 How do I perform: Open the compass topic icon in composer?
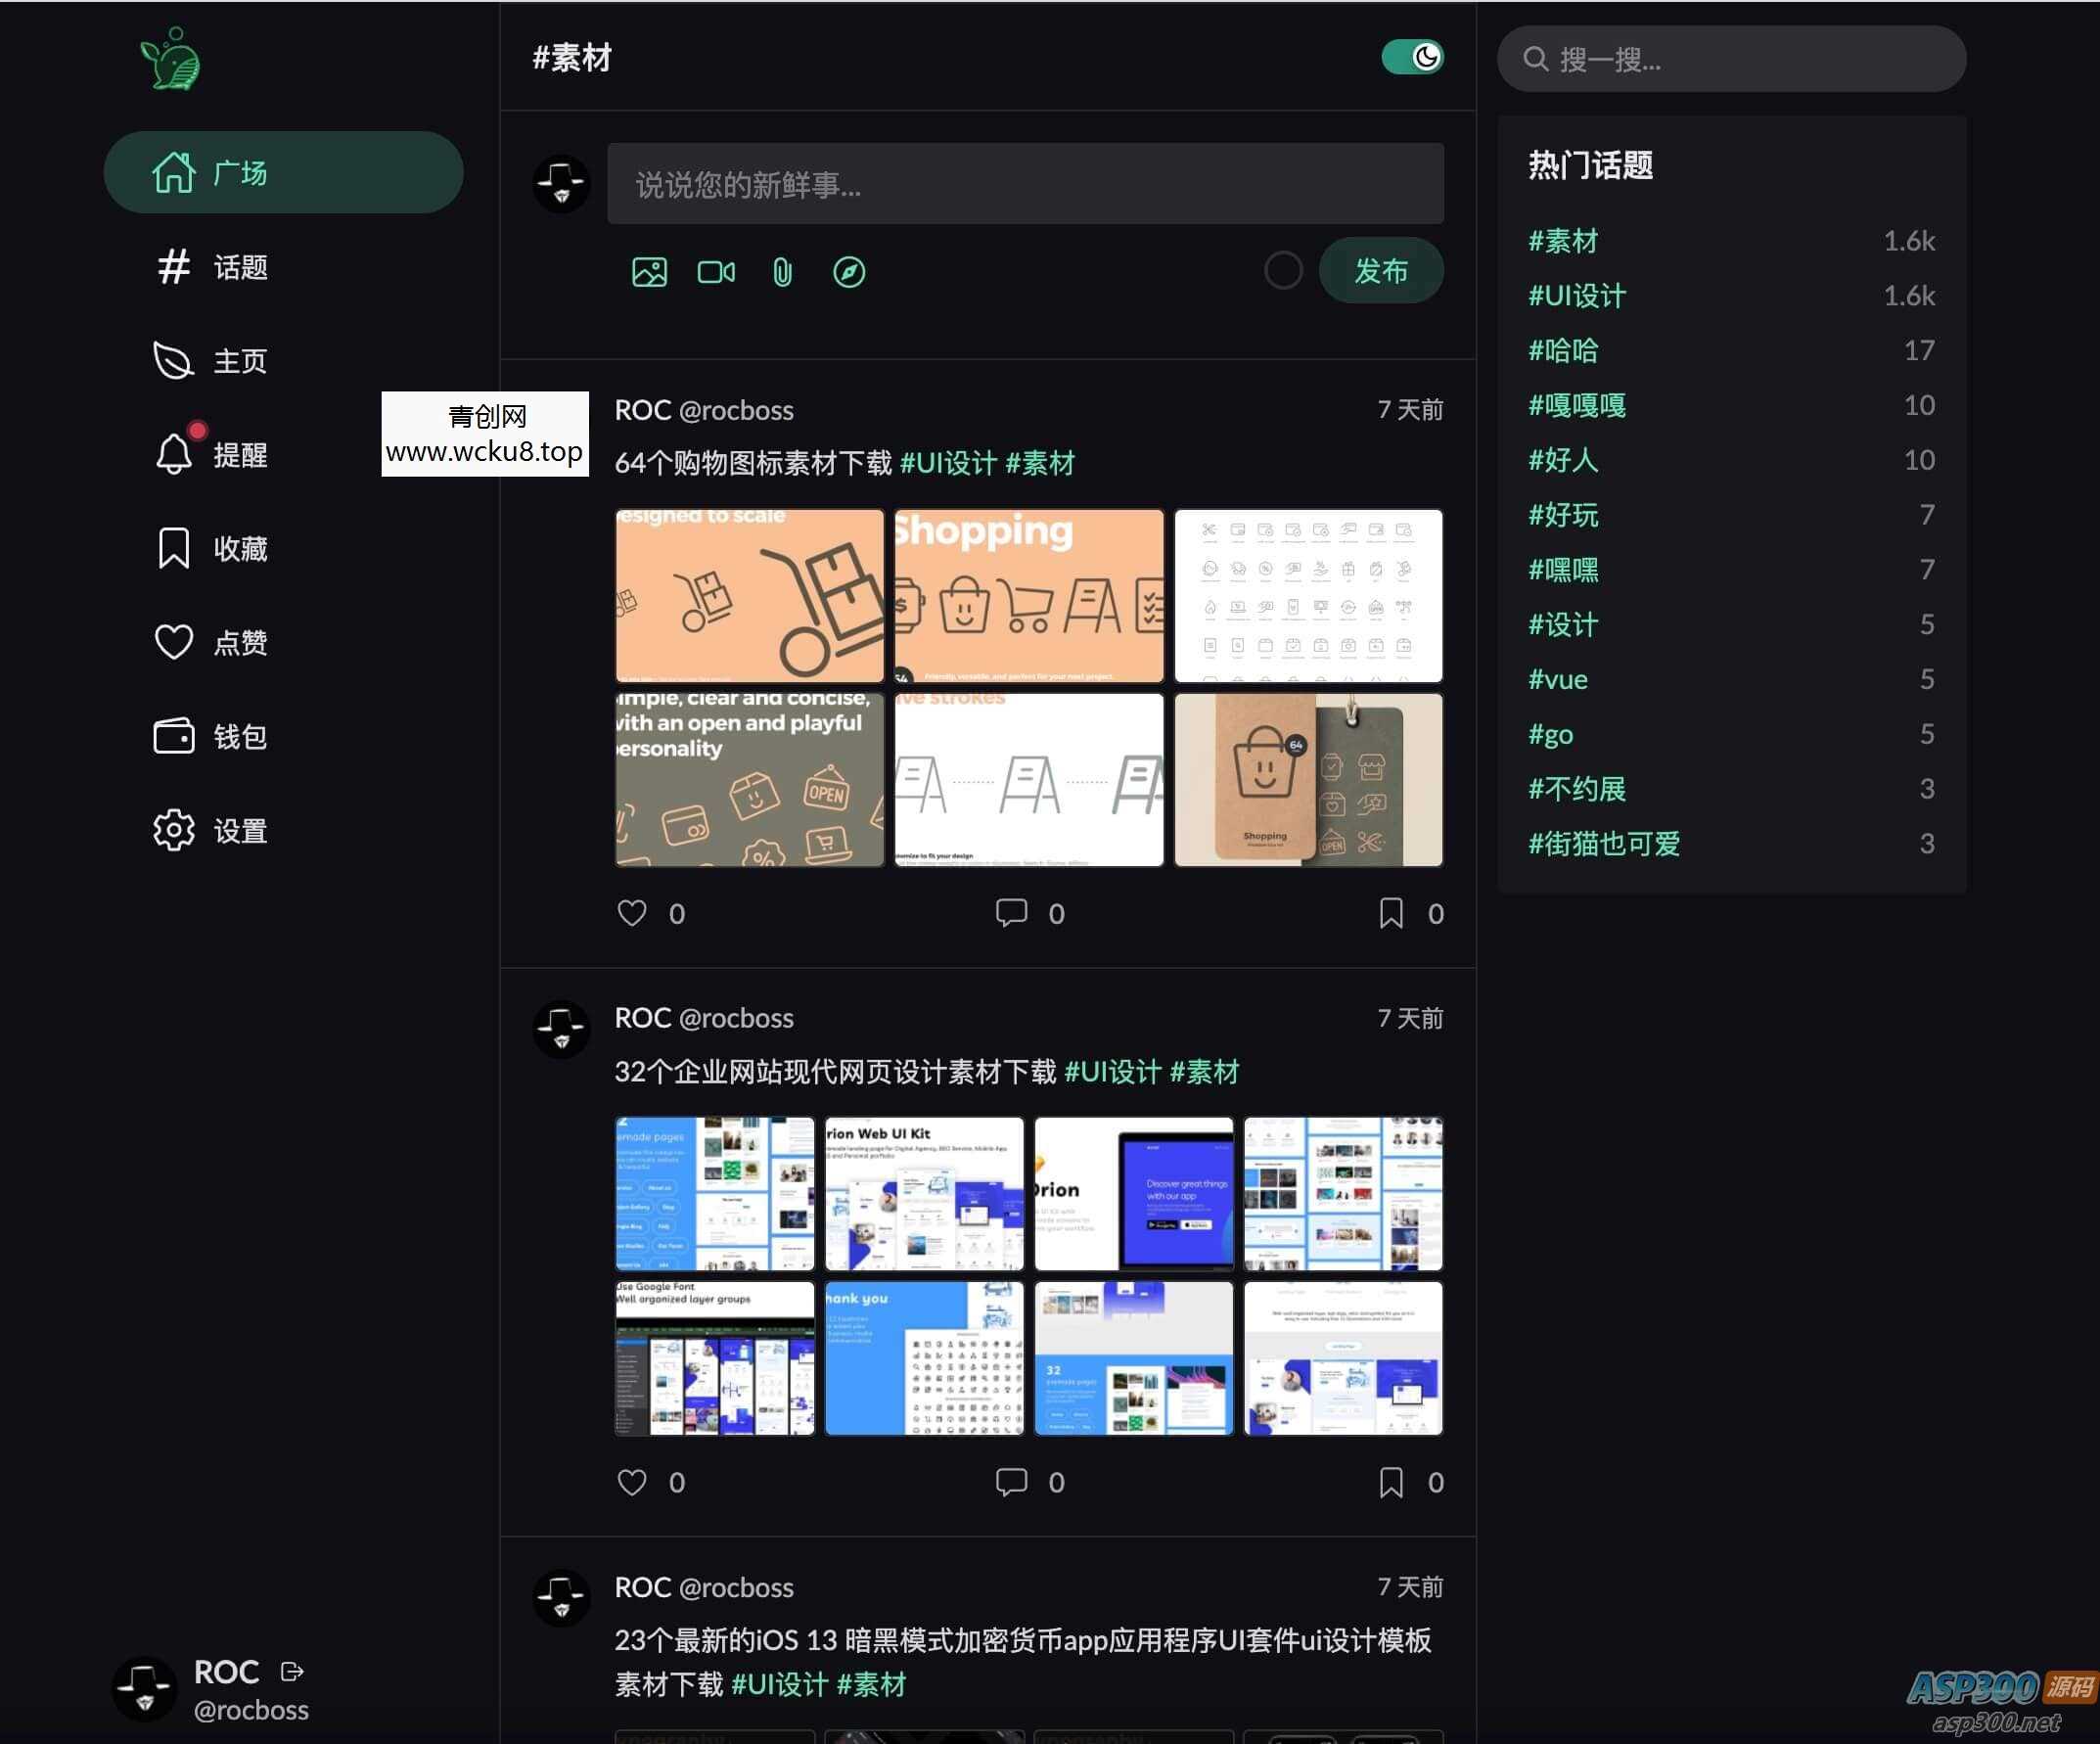click(x=848, y=270)
